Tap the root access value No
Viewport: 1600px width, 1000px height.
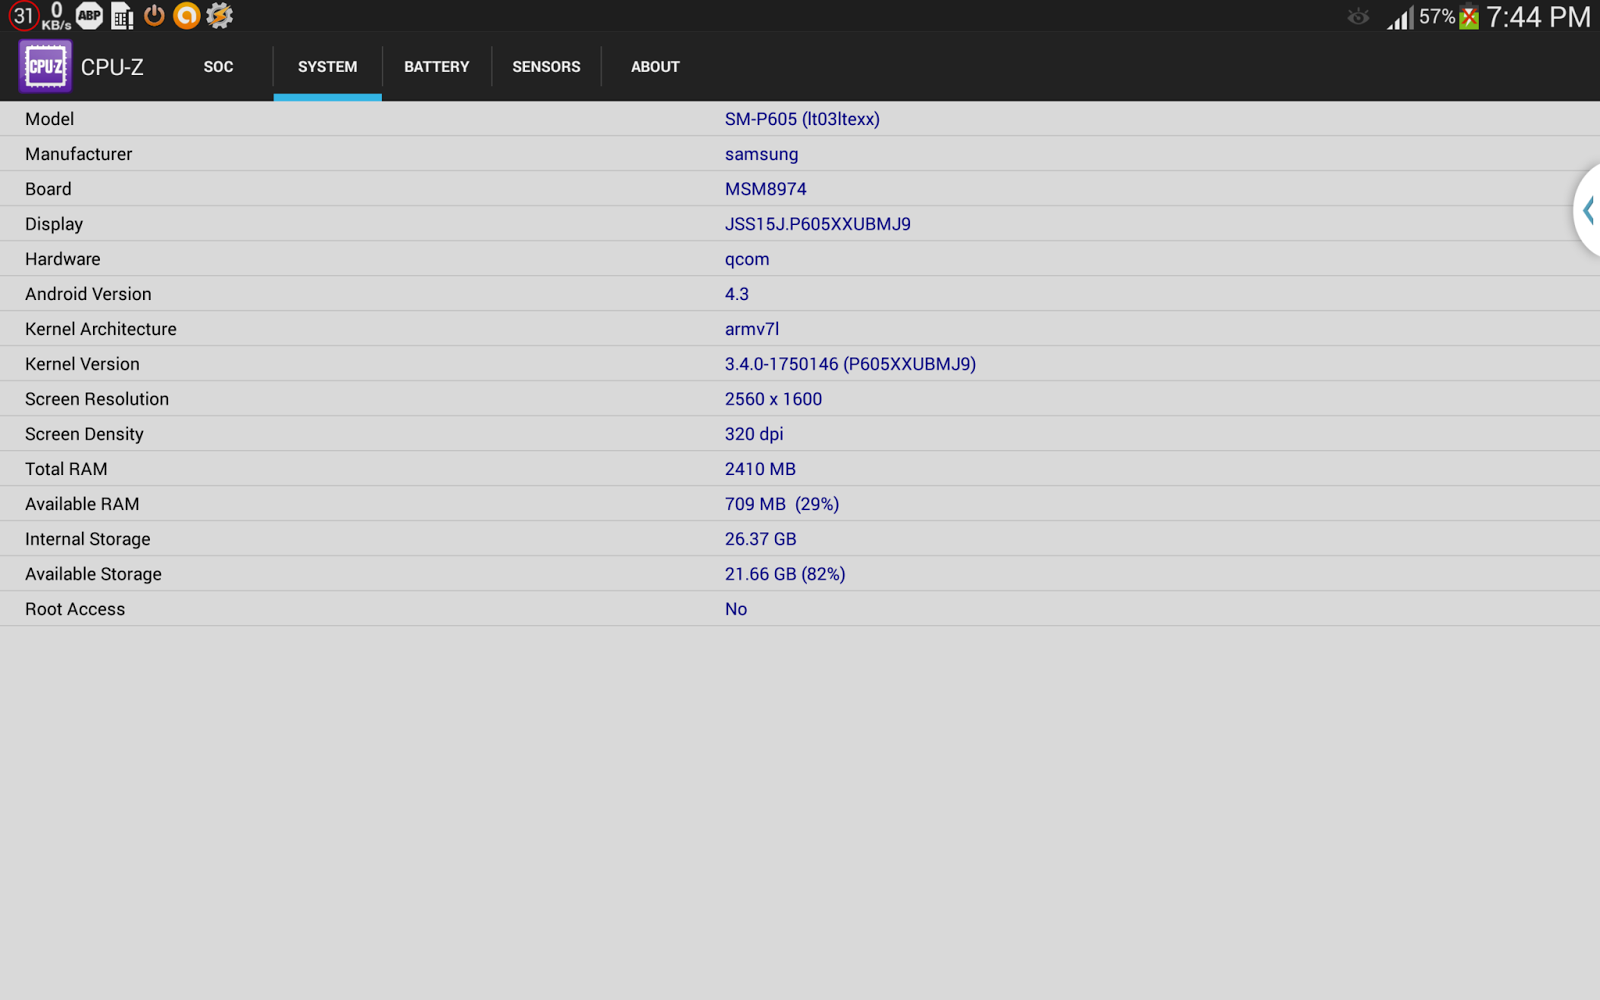coord(736,609)
